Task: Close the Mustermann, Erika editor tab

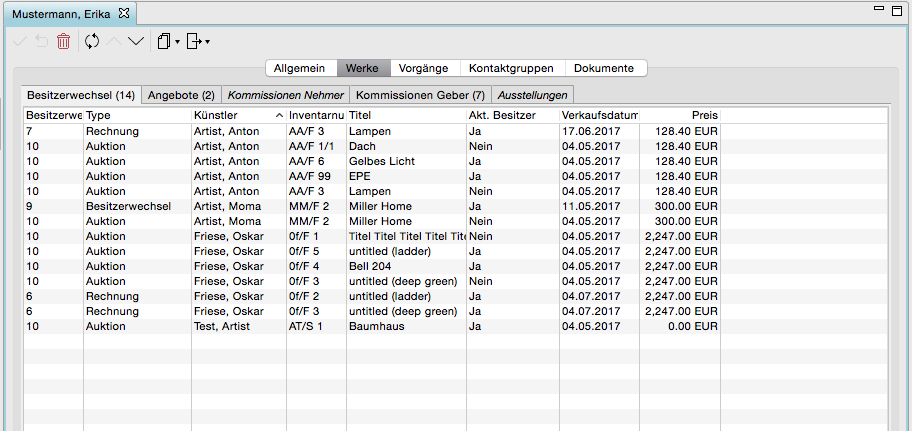Action: point(124,13)
